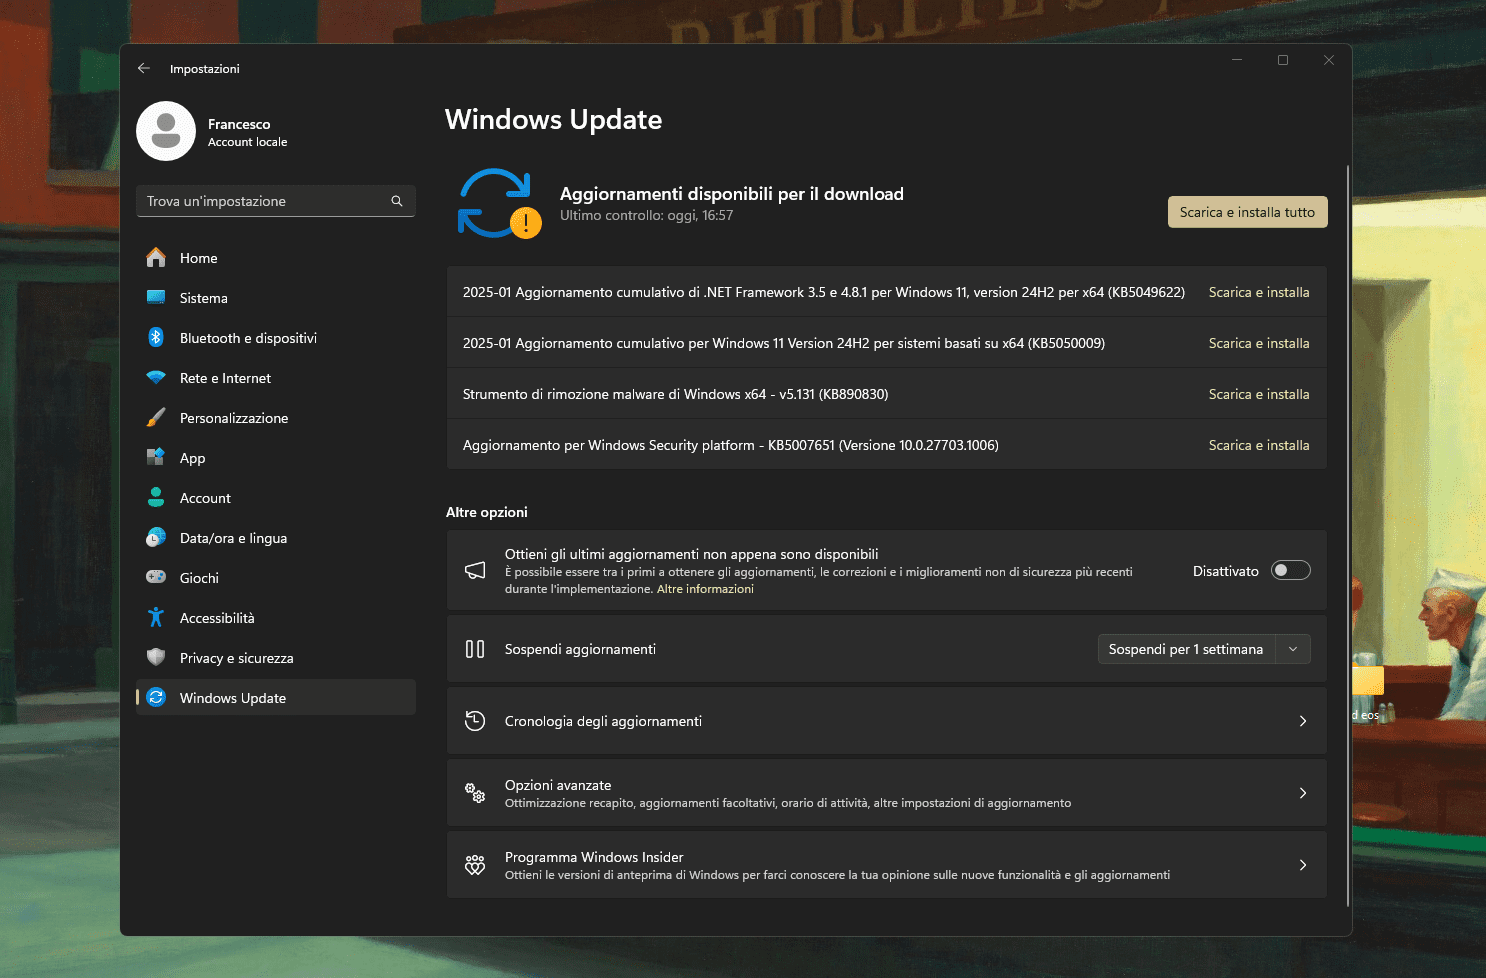The width and height of the screenshot is (1486, 978).
Task: Open Rete e Internet section
Action: [225, 378]
